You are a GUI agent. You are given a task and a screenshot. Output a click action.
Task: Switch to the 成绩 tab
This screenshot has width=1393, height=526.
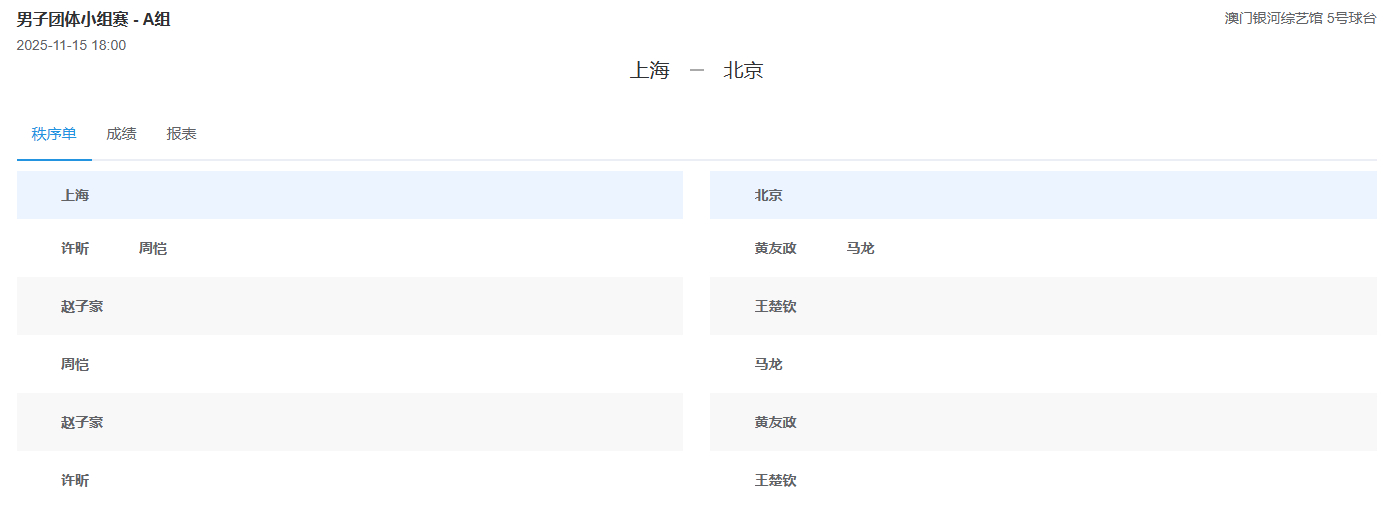[x=121, y=134]
